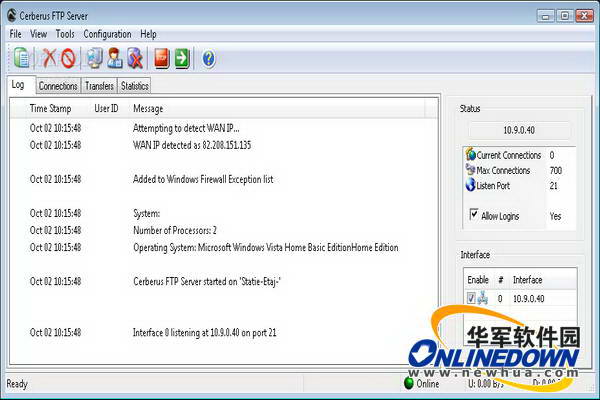Open the File menu
600x400 pixels.
(15, 34)
